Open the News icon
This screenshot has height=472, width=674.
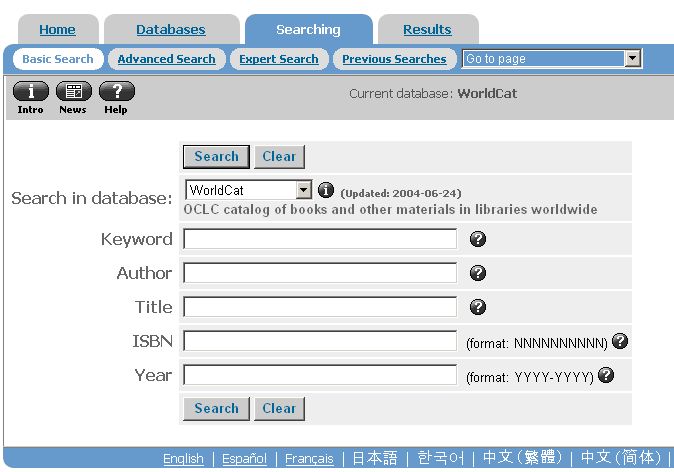[74, 91]
